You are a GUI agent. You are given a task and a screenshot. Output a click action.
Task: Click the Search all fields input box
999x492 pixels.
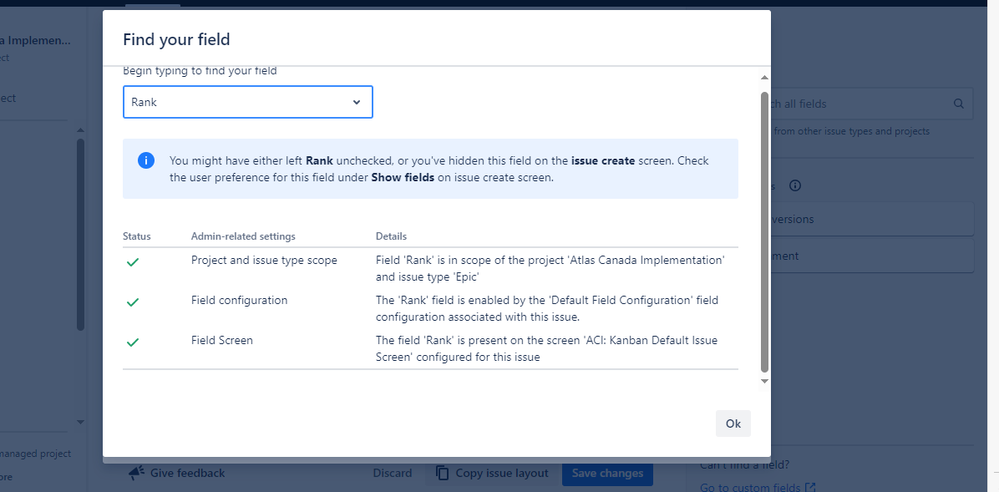870,104
